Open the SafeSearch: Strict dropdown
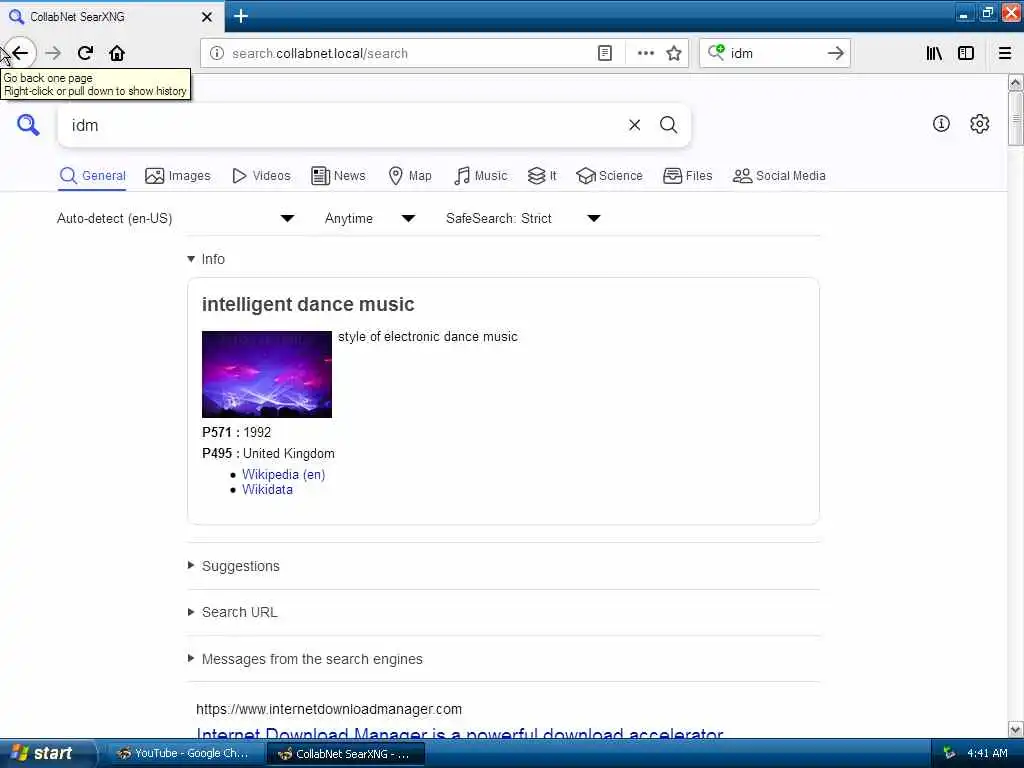This screenshot has height=768, width=1024. [523, 218]
